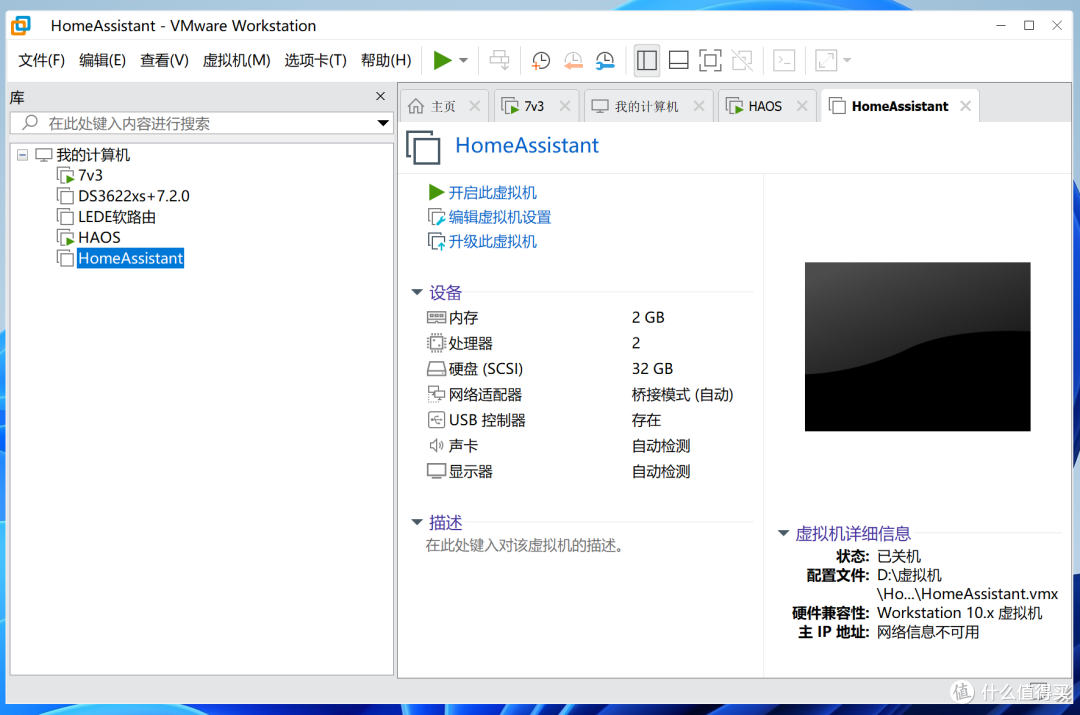Screen dimensions: 1080x715
Task: Close the 7v3 tab
Action: click(x=565, y=106)
